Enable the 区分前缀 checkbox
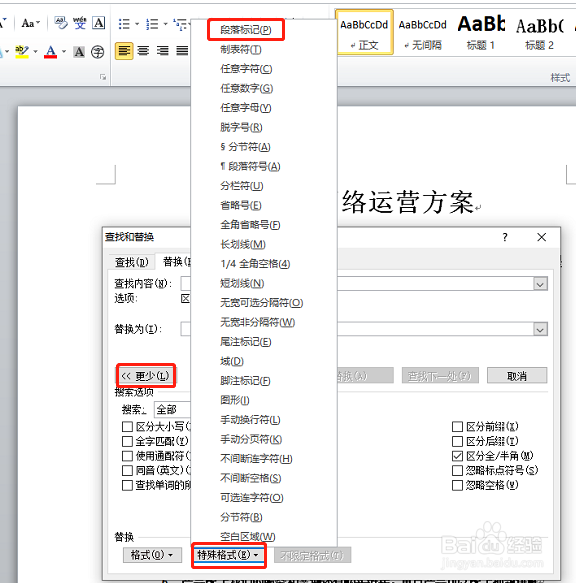 [457, 426]
